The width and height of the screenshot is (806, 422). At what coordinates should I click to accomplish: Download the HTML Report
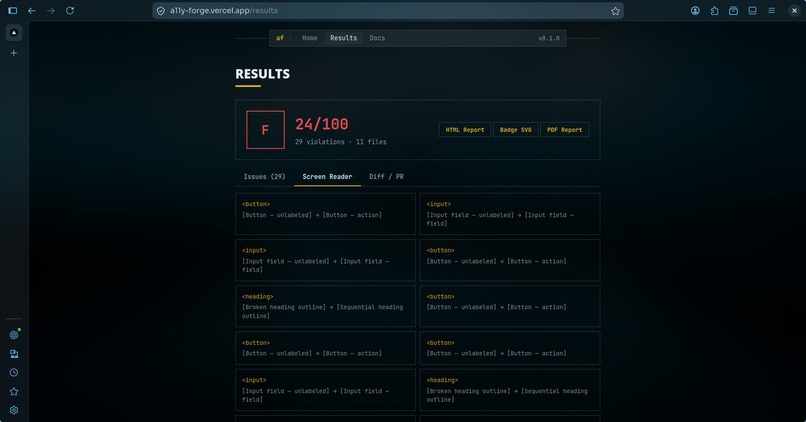coord(465,130)
